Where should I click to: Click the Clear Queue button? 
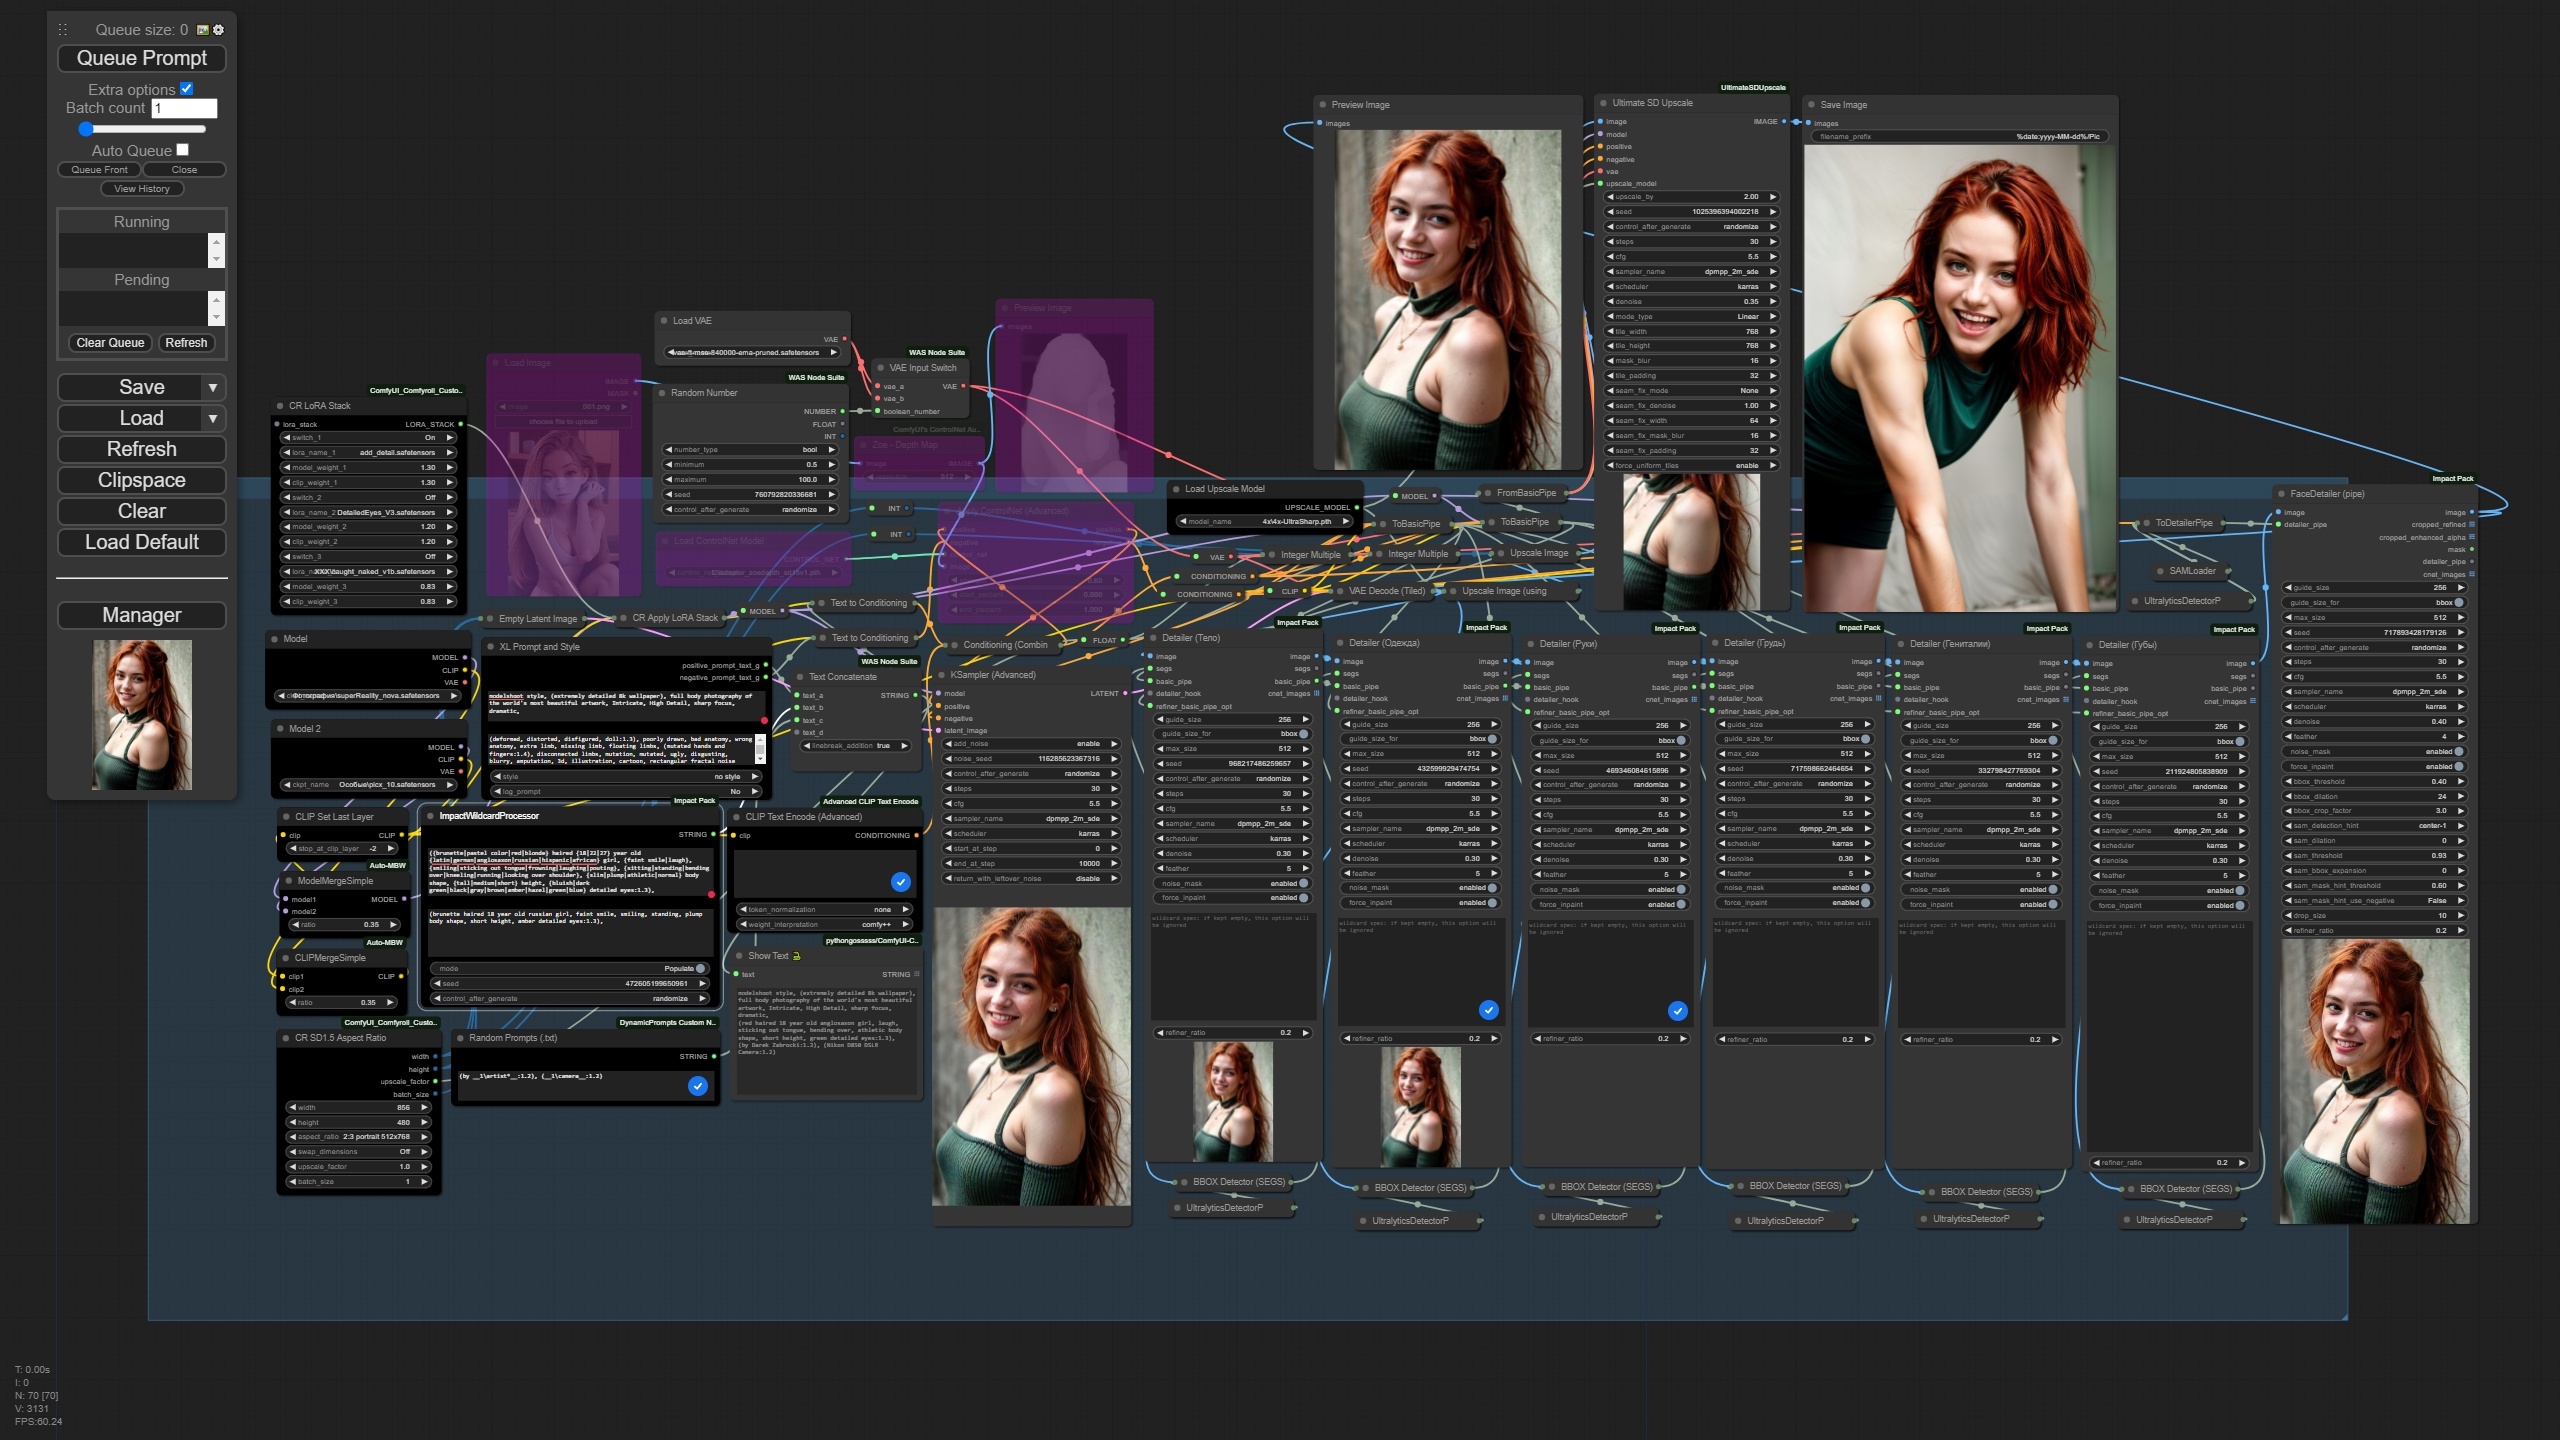(110, 342)
